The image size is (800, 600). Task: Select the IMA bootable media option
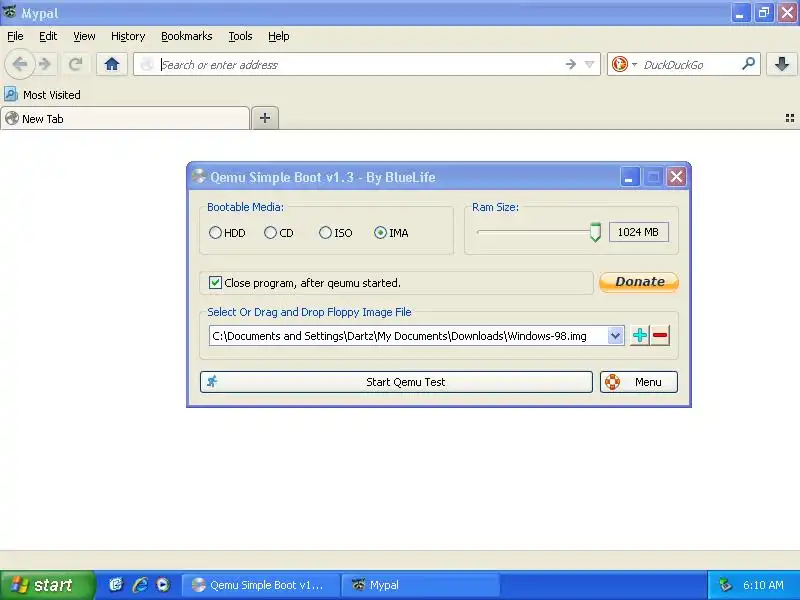[x=391, y=233]
